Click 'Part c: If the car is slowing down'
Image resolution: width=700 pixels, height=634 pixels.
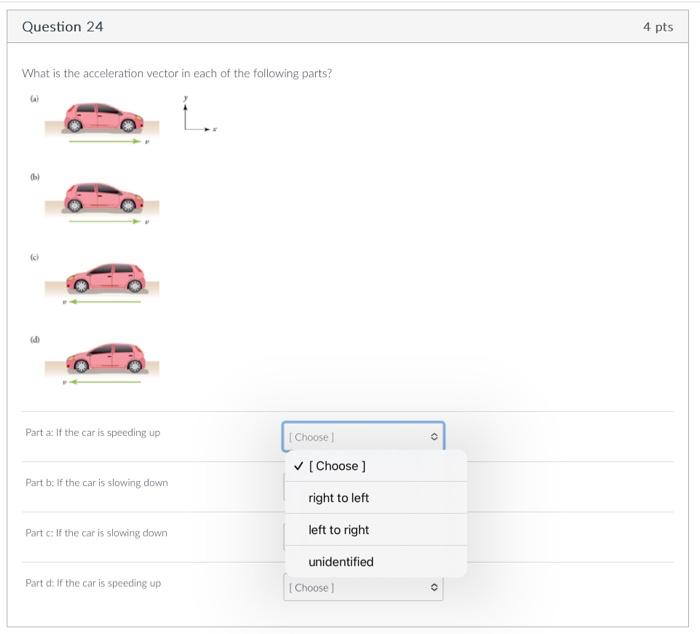96,533
